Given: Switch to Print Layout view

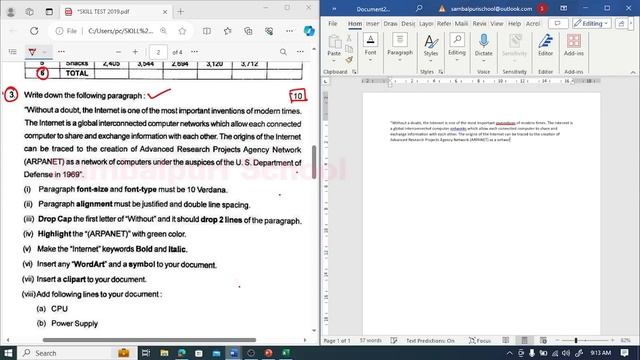Looking at the screenshot, I should (524, 340).
